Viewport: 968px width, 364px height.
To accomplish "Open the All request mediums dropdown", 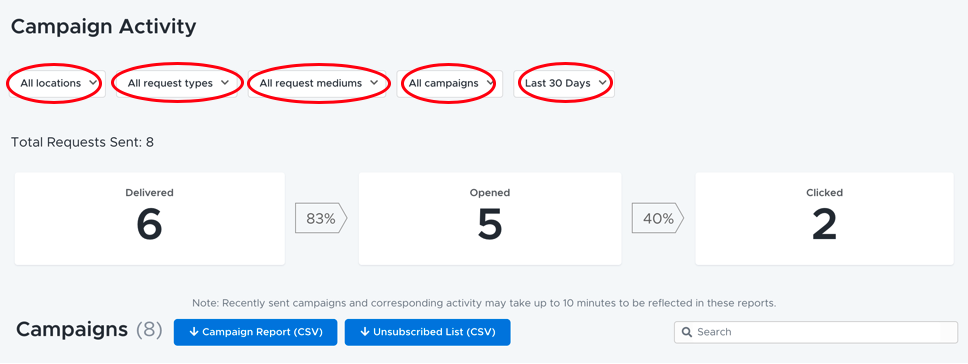I will pos(317,83).
